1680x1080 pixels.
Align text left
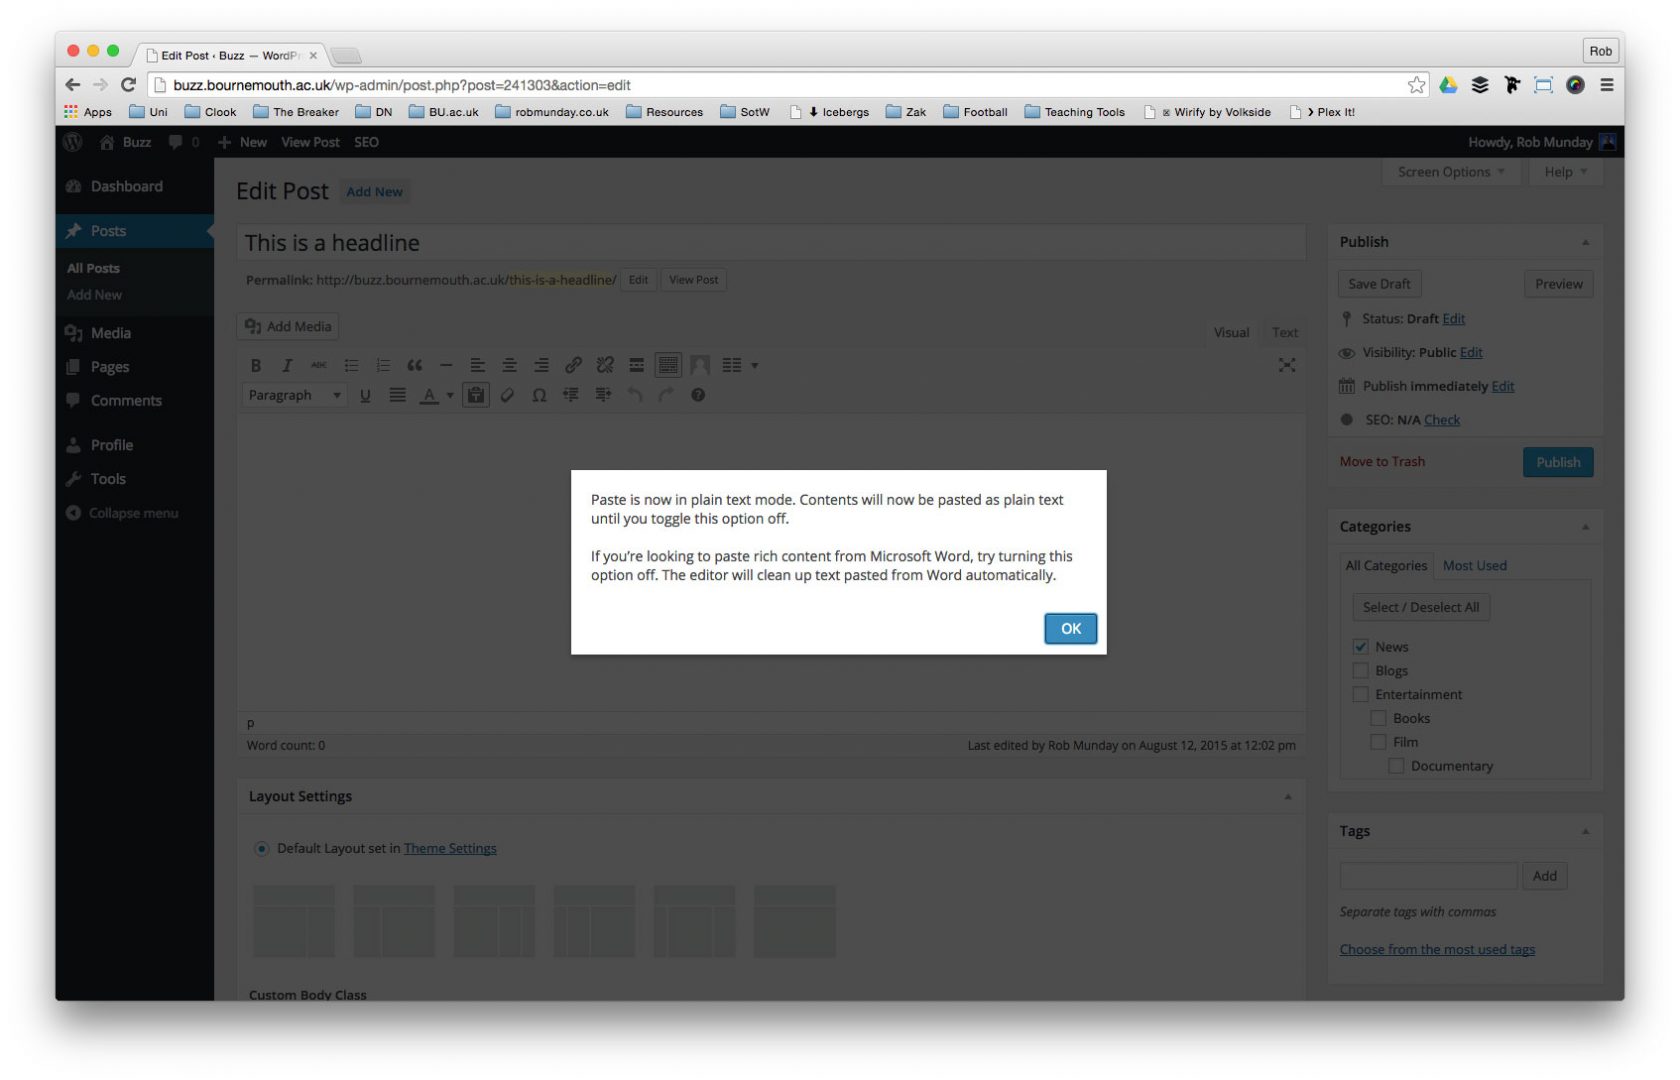coord(478,365)
